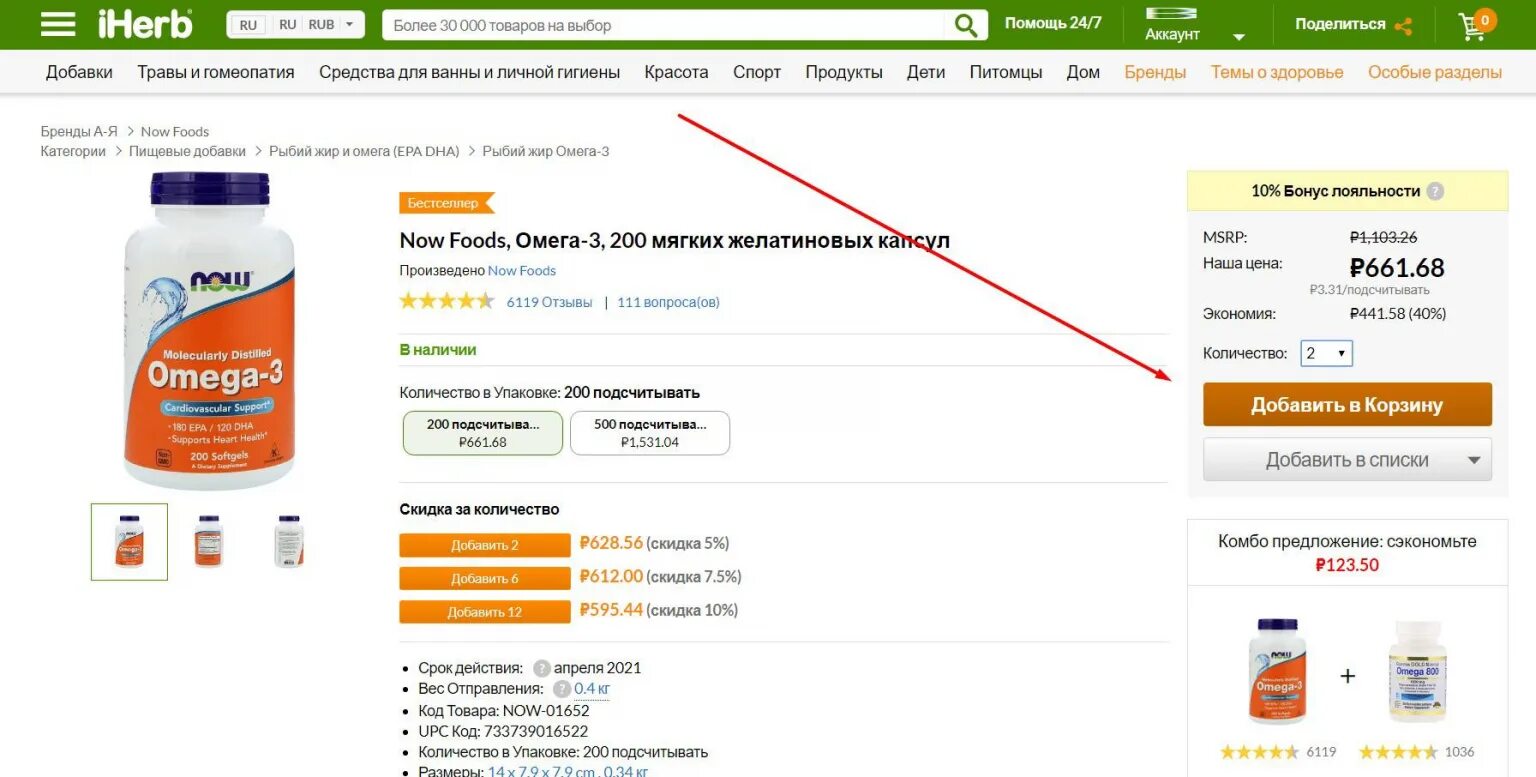Open the Питомцы menu
The height and width of the screenshot is (777, 1536).
(x=1006, y=72)
